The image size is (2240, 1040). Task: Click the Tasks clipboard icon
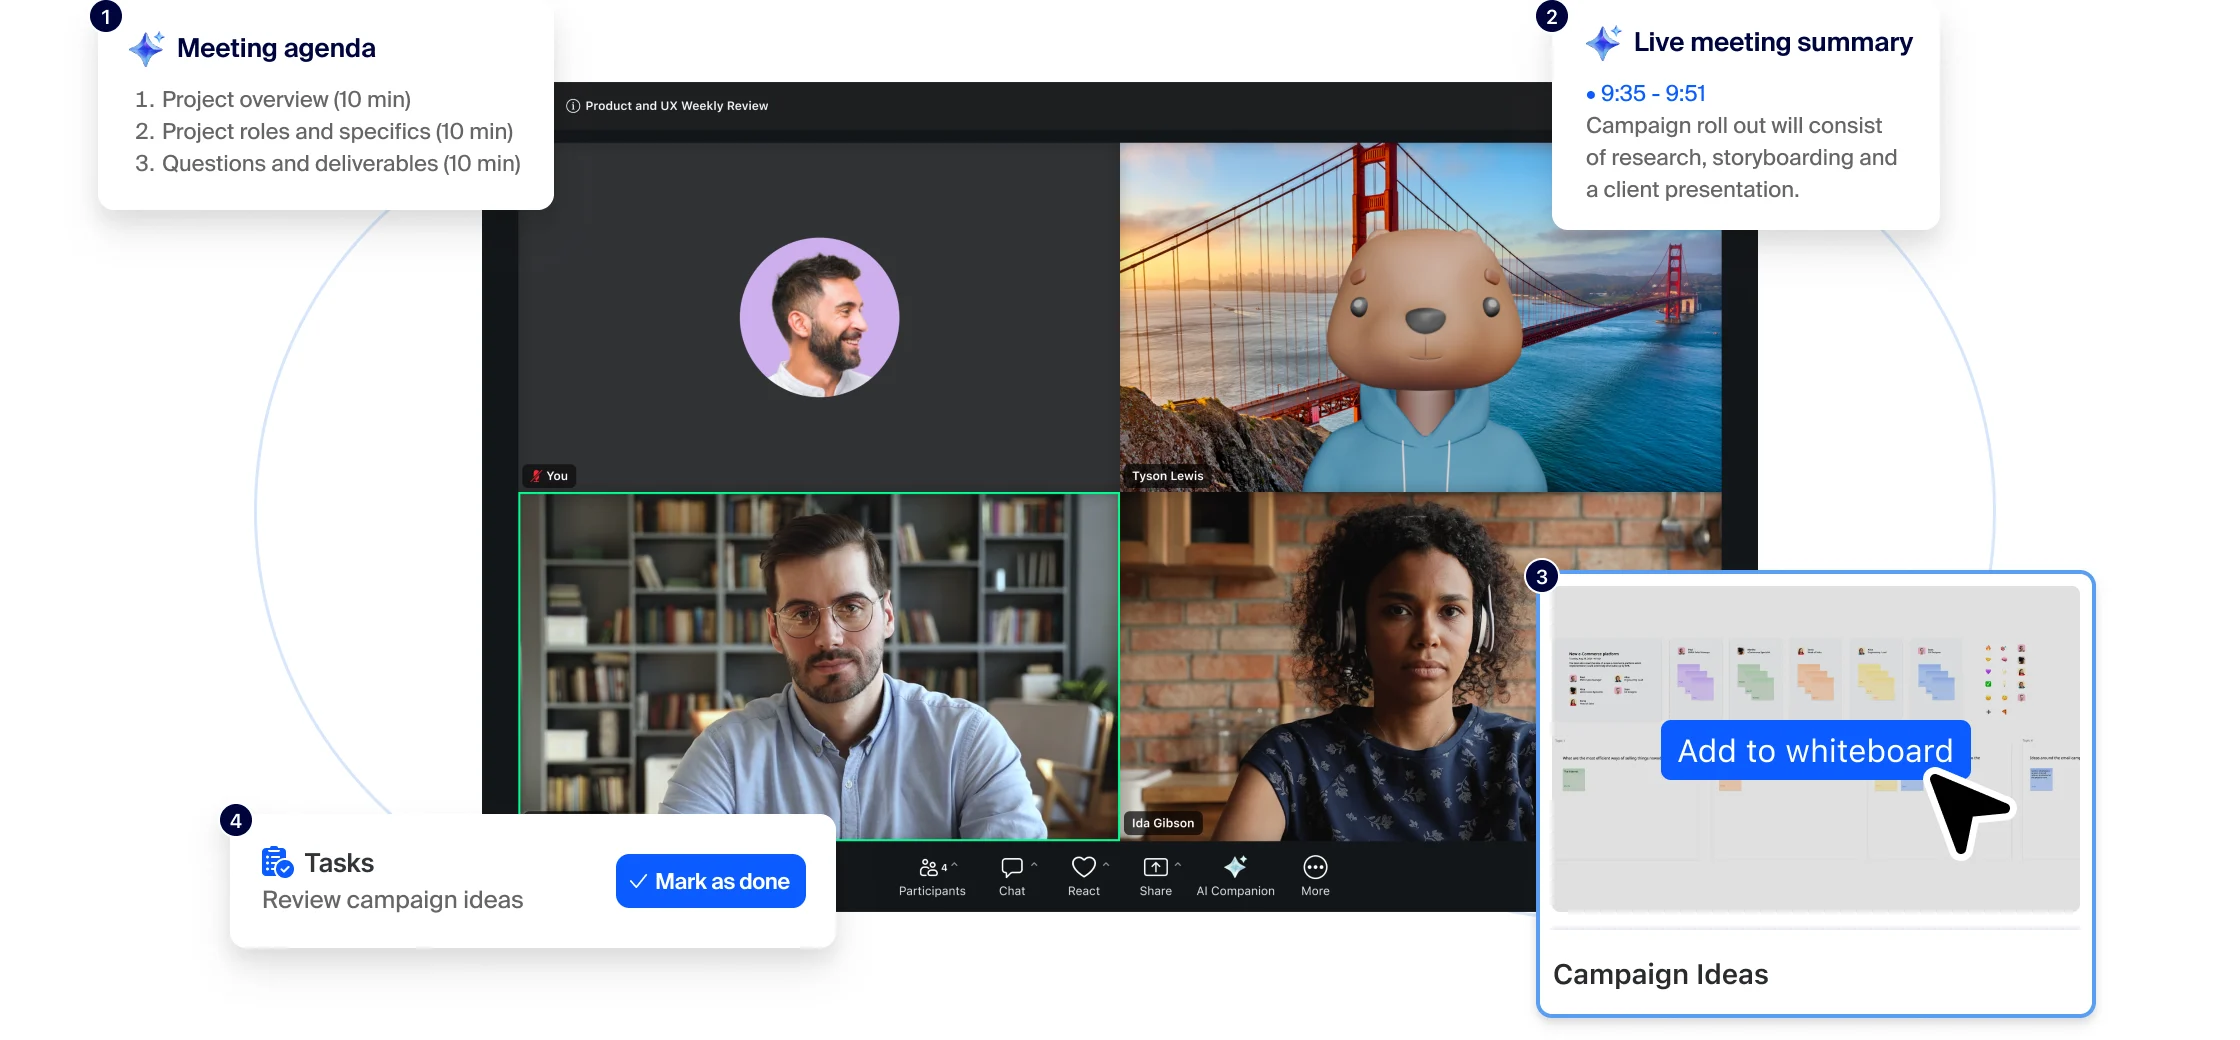(x=276, y=861)
